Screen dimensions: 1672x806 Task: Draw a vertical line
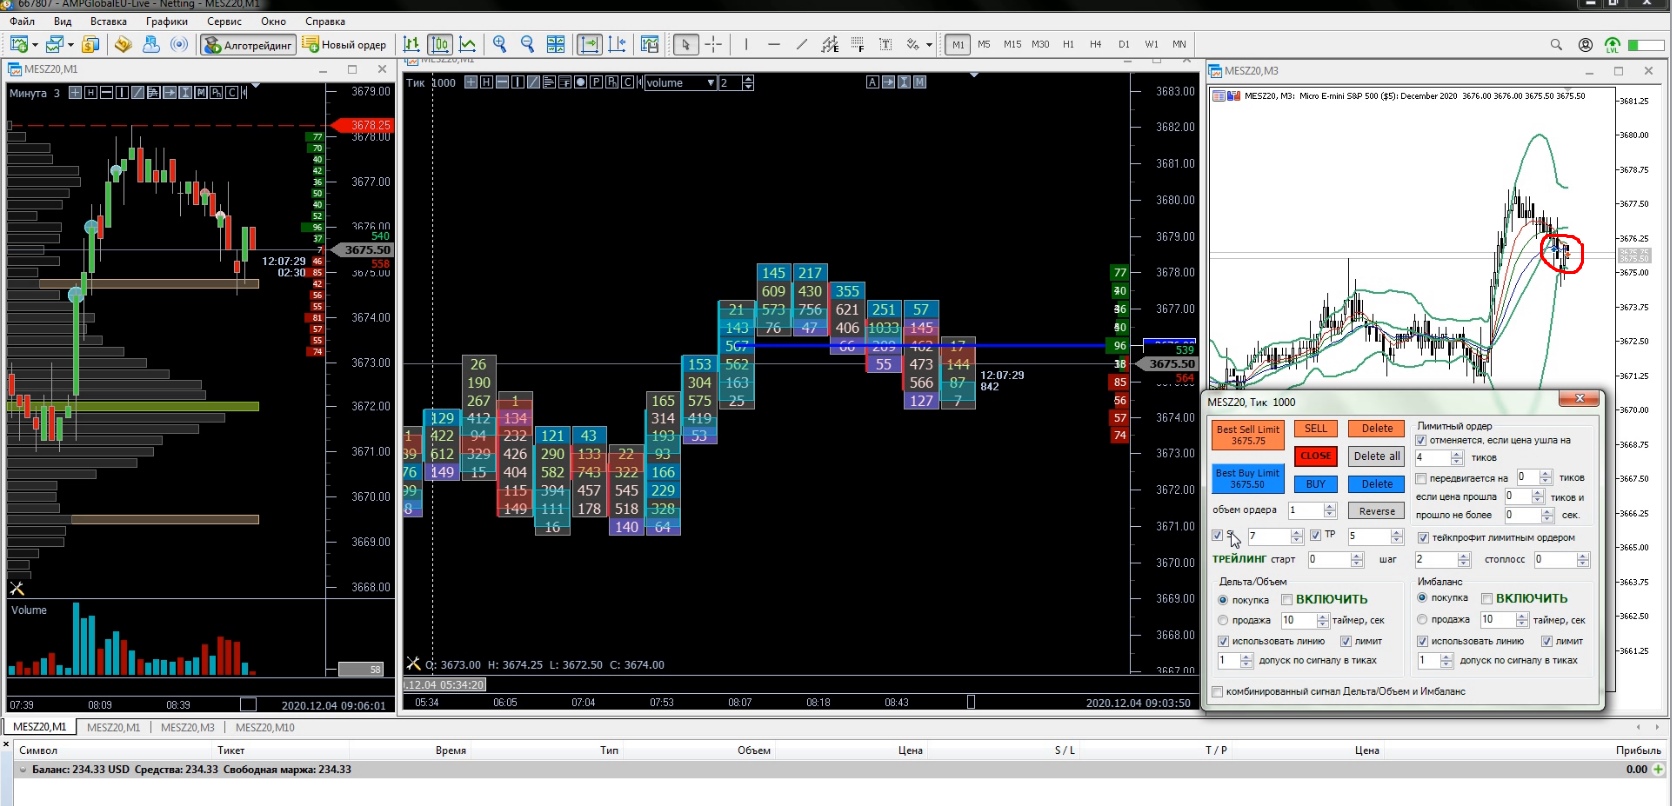click(x=746, y=44)
